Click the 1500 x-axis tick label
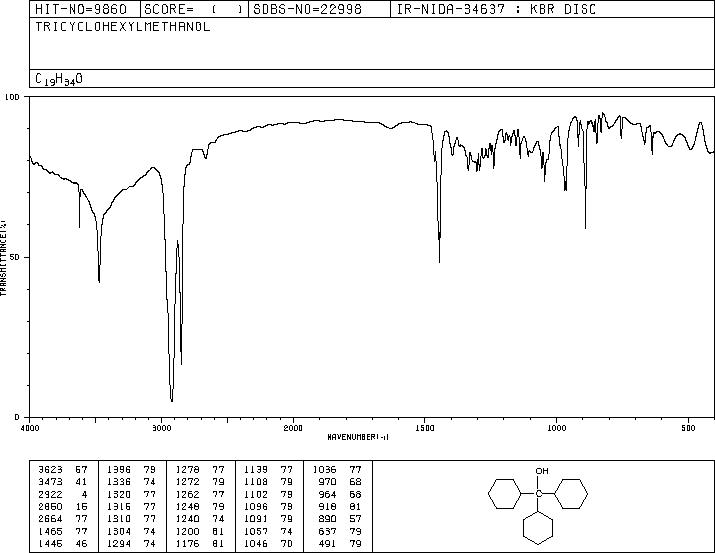This screenshot has width=715, height=553. [x=425, y=428]
